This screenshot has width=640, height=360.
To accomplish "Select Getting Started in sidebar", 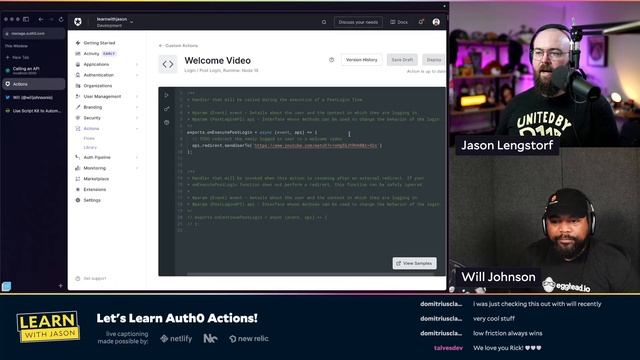I will tap(99, 43).
